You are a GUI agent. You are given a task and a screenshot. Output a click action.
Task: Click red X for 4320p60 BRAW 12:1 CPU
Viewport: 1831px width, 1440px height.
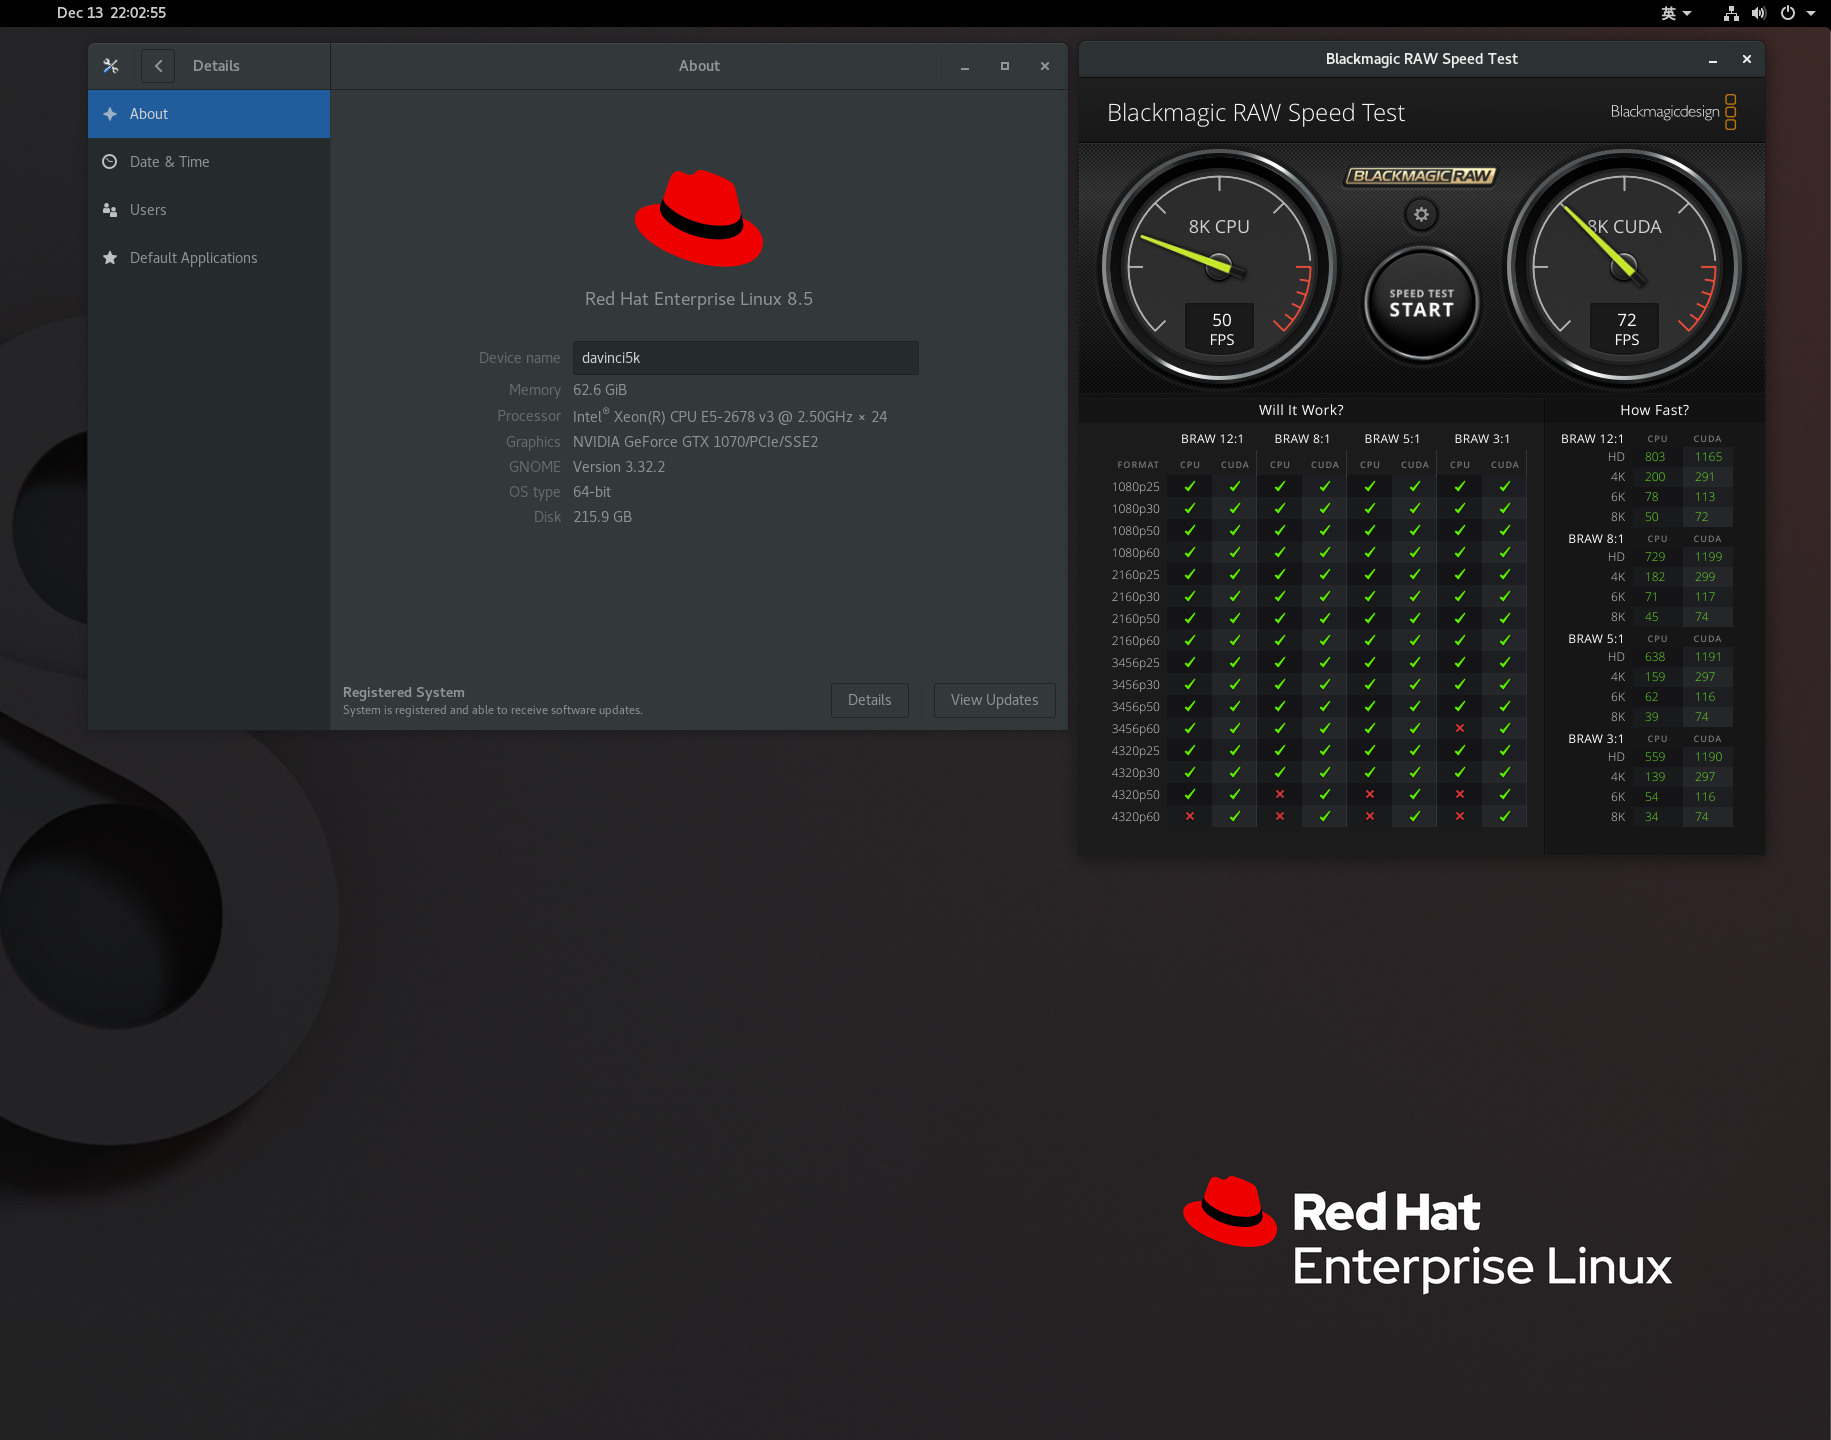tap(1190, 817)
